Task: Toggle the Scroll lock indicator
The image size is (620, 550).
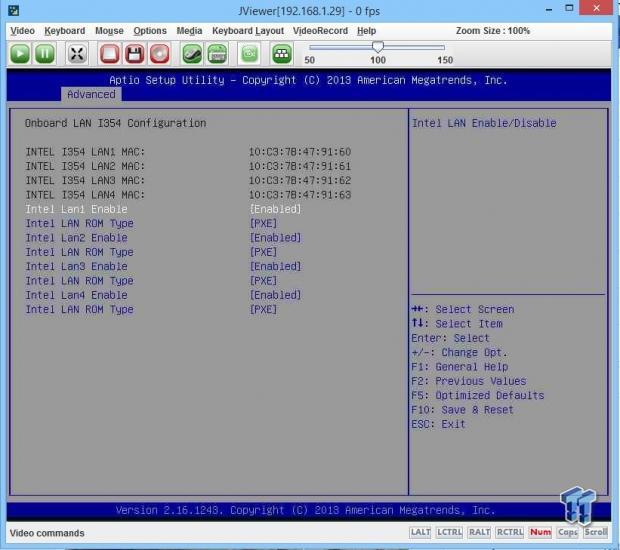Action: click(x=596, y=532)
